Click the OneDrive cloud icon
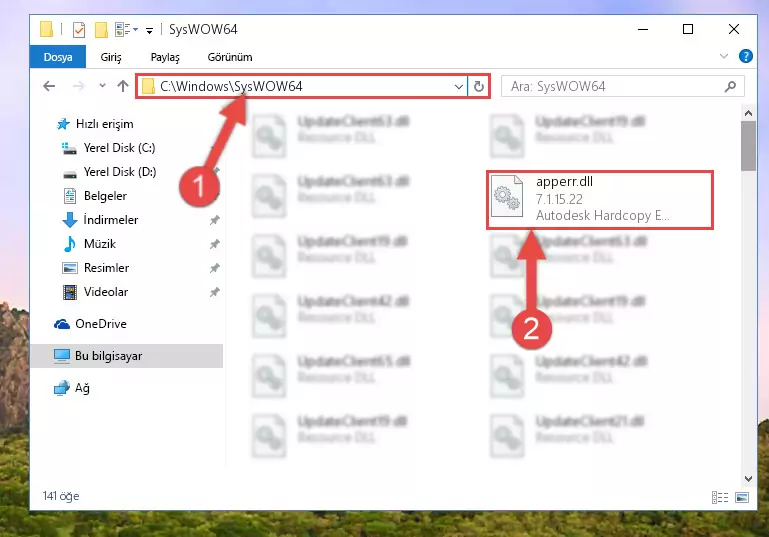Viewport: 769px width, 537px height. (62, 324)
